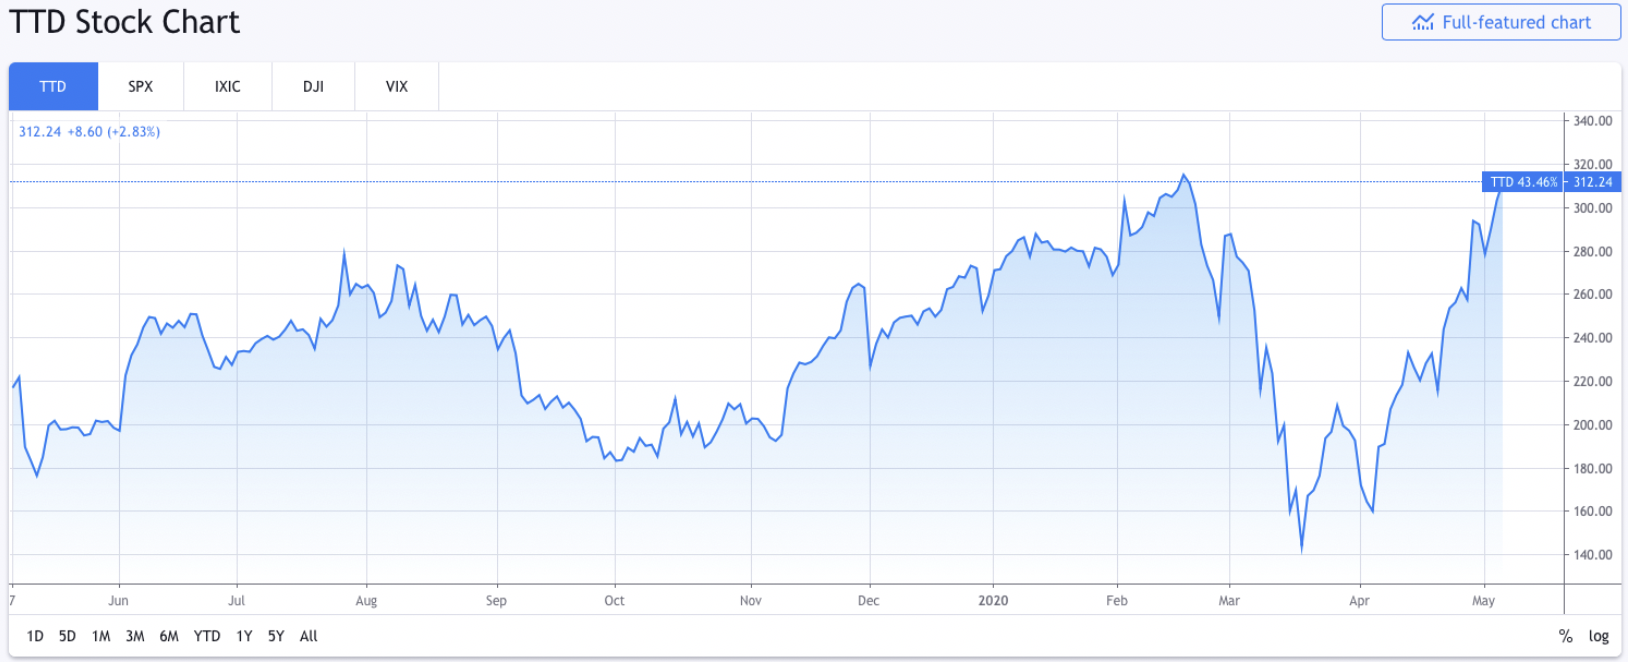This screenshot has height=664, width=1630.
Task: Click the 320.00 price axis label
Action: 1593,164
